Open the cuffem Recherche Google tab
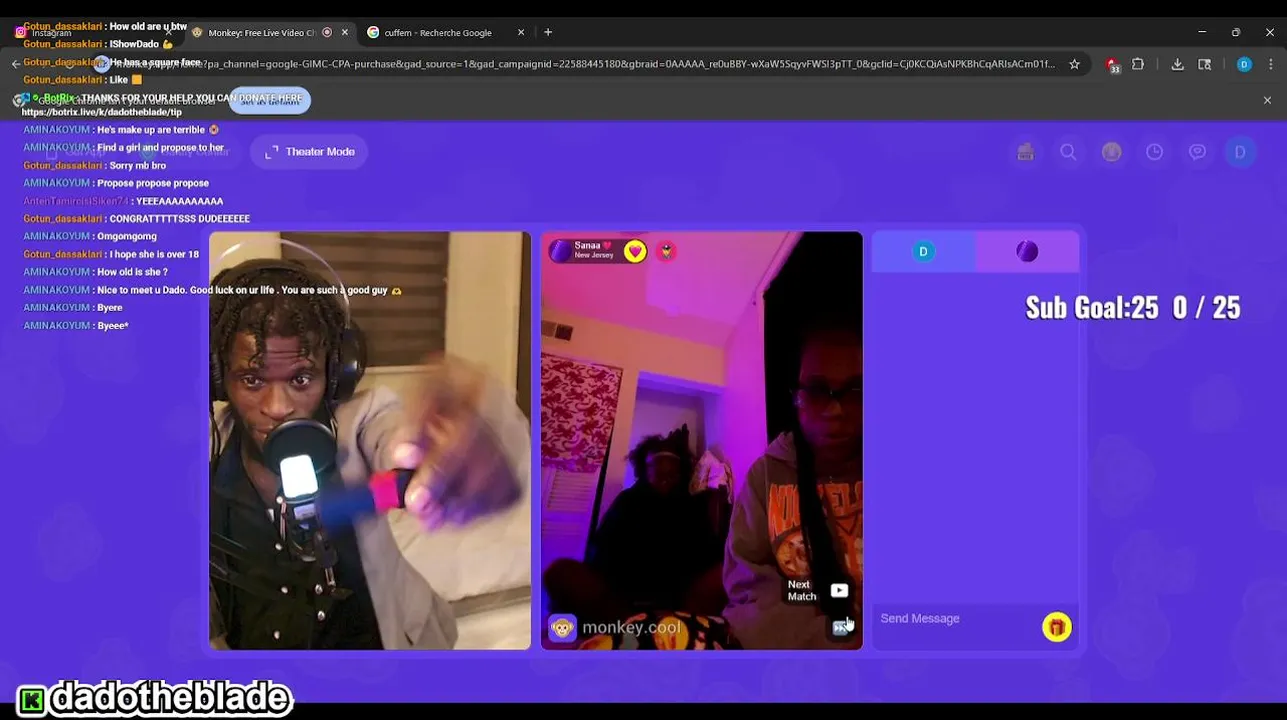1287x720 pixels. pos(437,32)
